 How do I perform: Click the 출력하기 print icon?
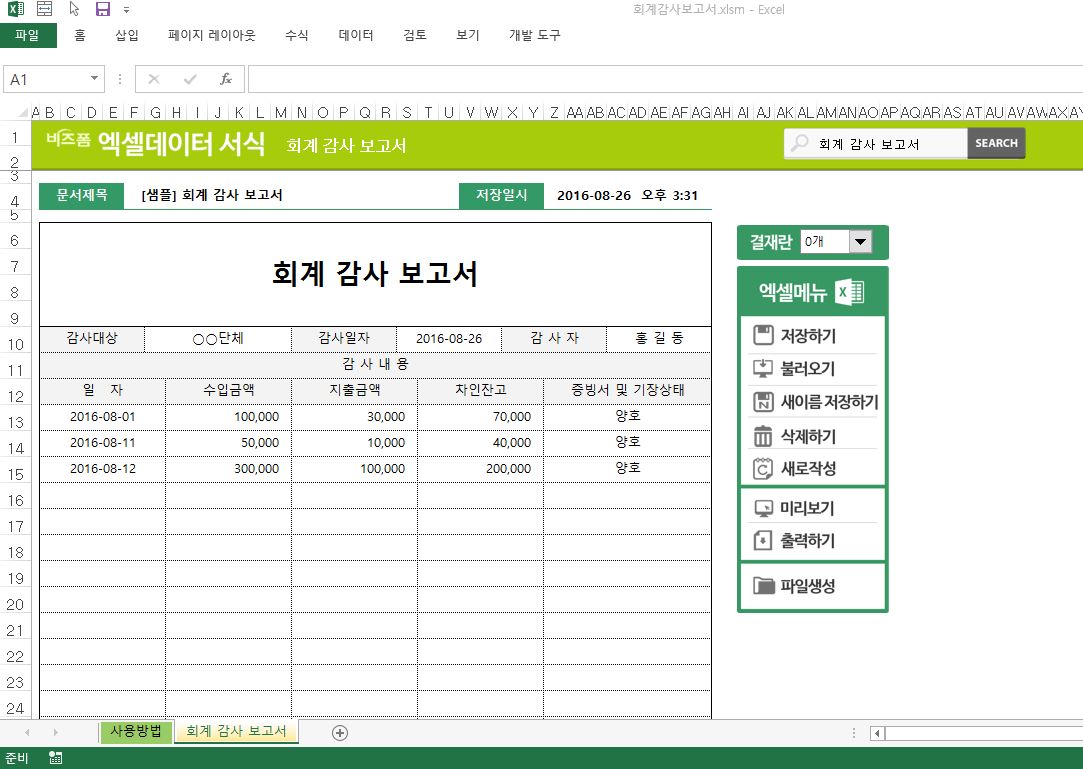pyautogui.click(x=763, y=540)
